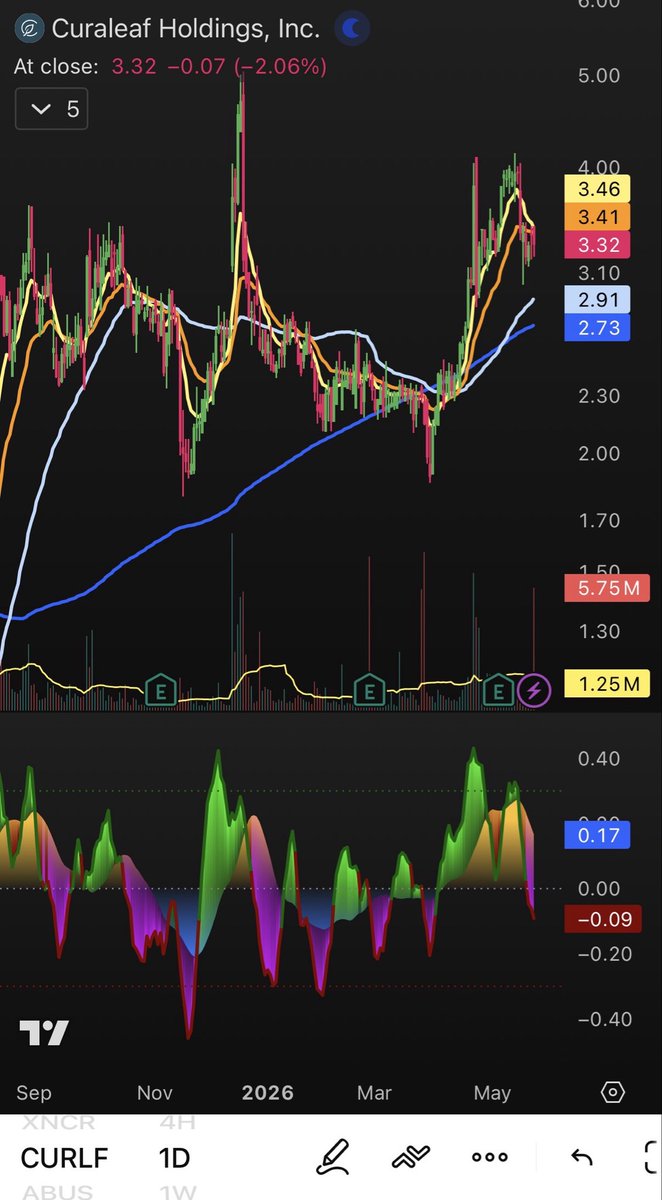
Task: Click the 5.00 price axis label
Action: pos(599,76)
